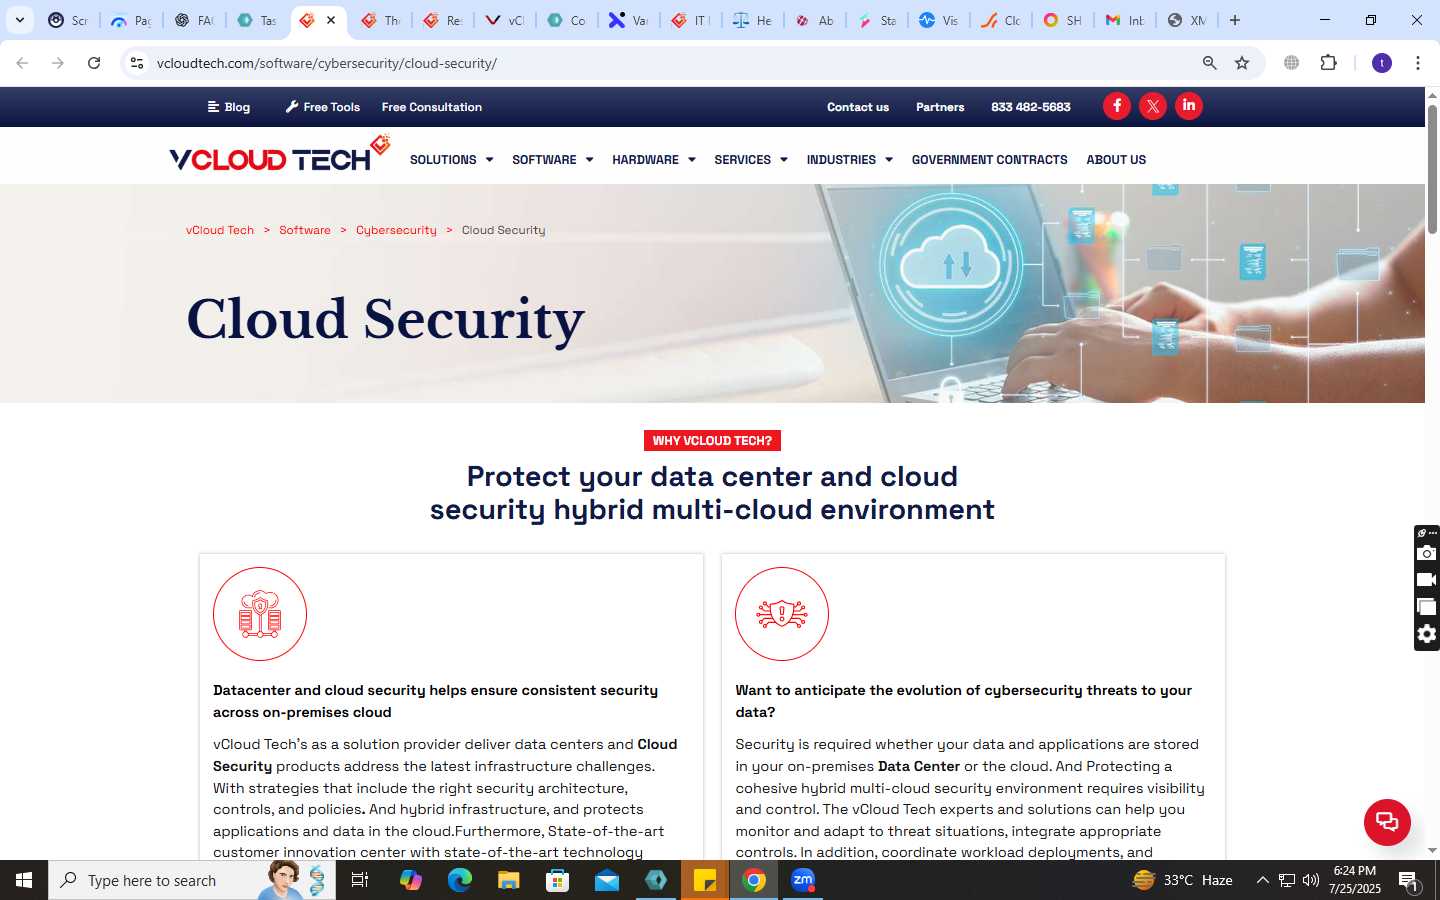Screen dimensions: 1440x900
Task: Click Contact us link
Action: click(x=858, y=107)
